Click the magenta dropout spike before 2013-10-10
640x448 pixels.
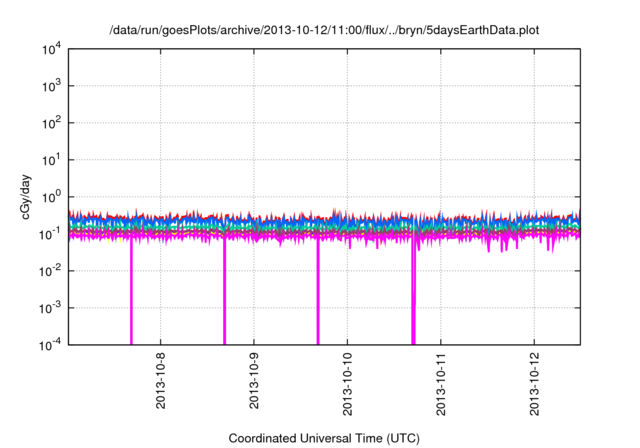coord(318,292)
